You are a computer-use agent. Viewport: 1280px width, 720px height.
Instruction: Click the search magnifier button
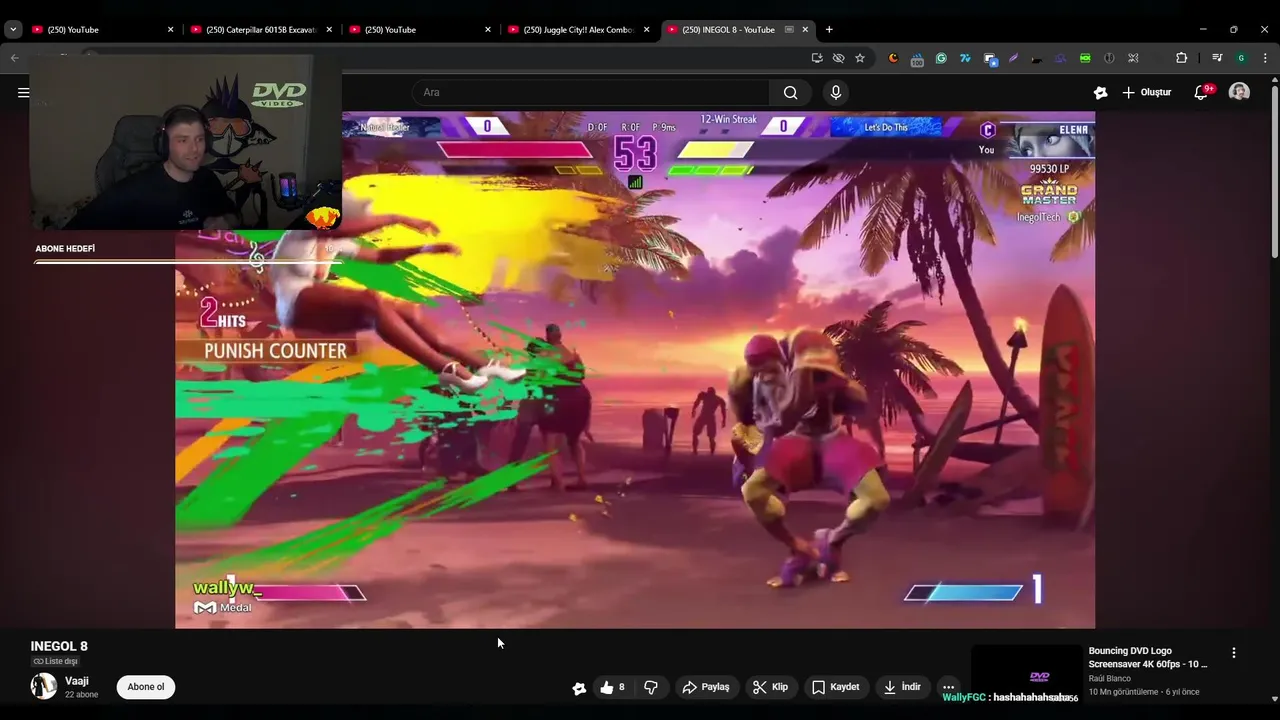pyautogui.click(x=790, y=92)
